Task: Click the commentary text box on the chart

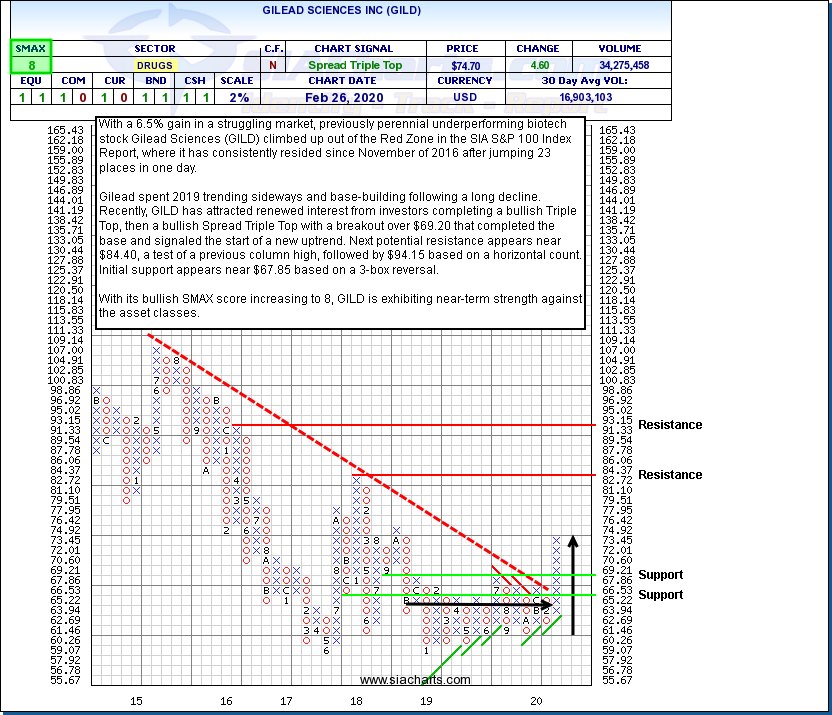Action: (340, 221)
